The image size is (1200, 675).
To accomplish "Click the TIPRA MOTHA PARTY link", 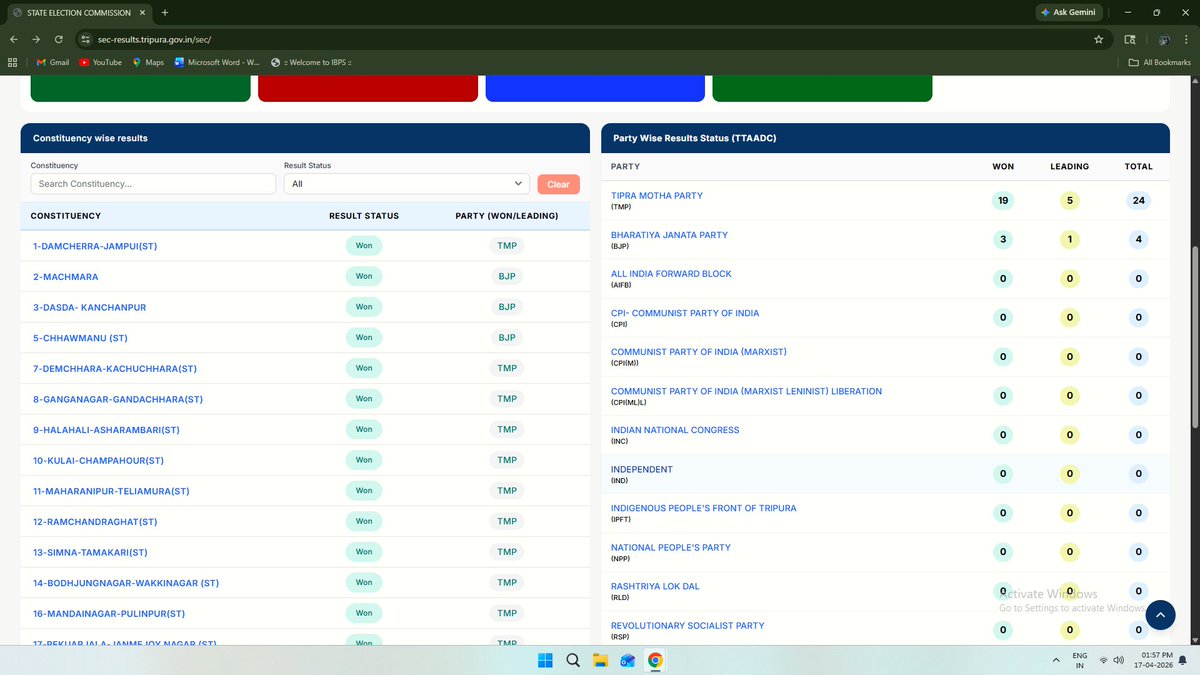I will [x=657, y=196].
